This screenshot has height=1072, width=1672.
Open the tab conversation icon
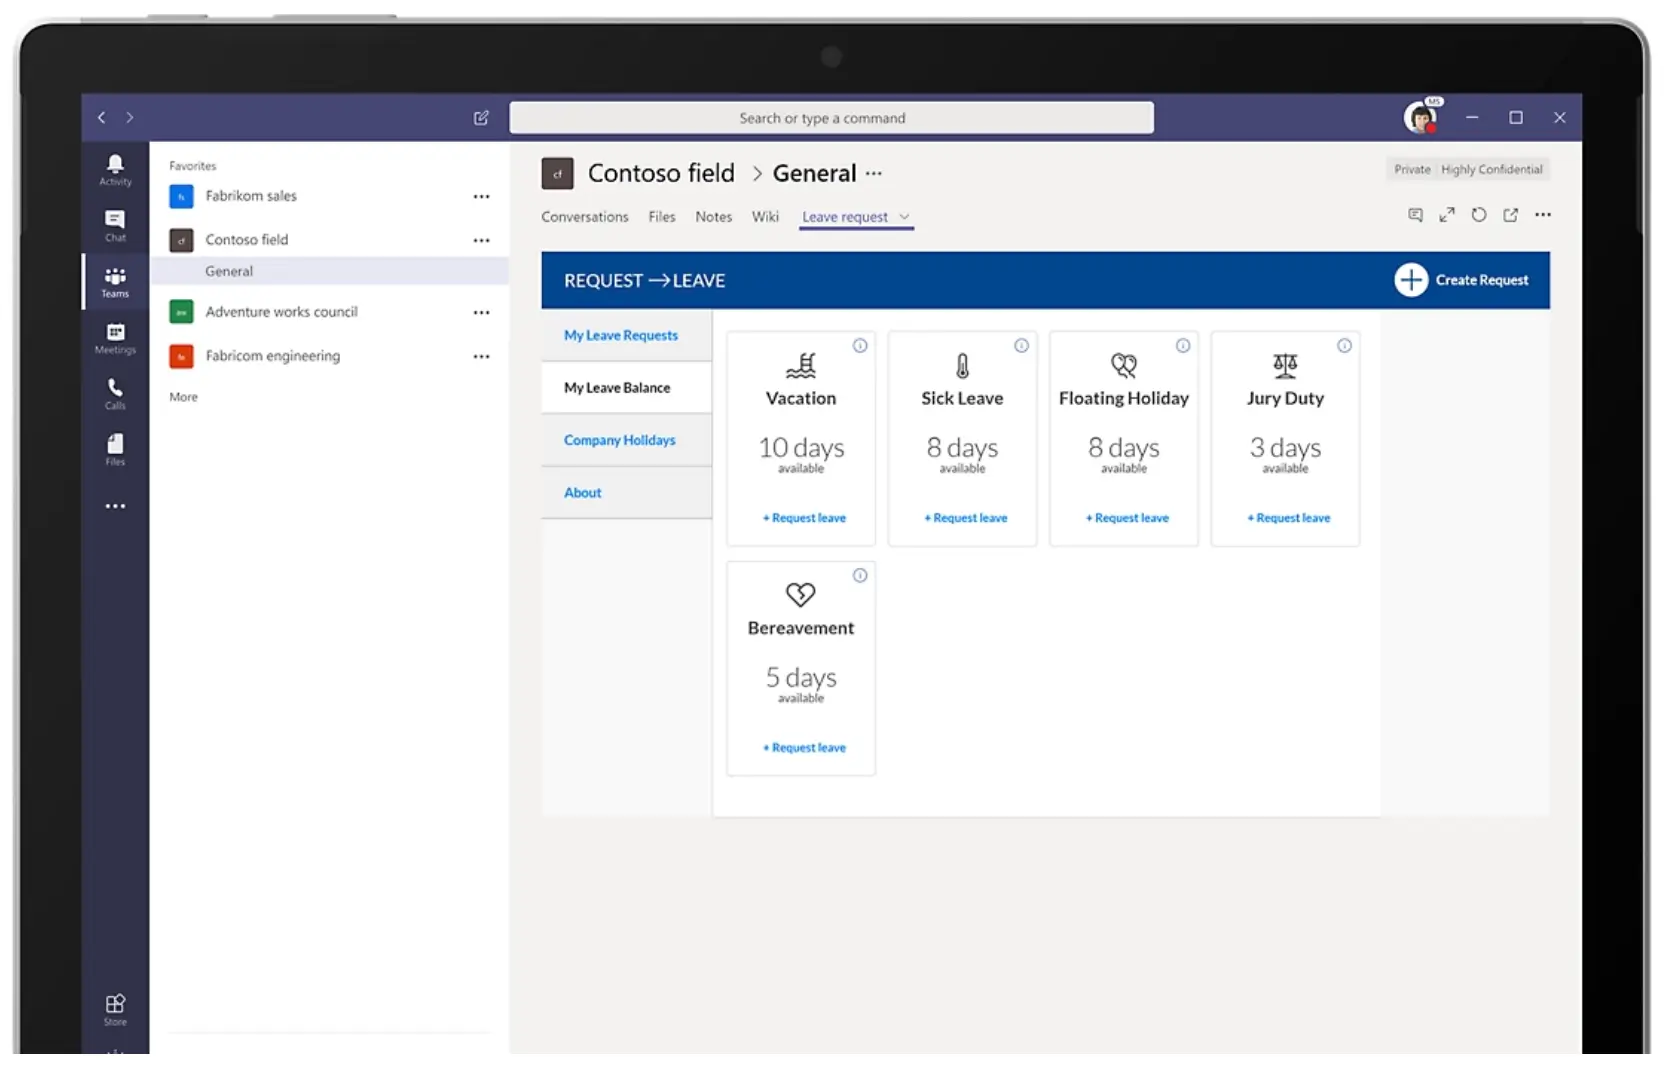point(1415,215)
